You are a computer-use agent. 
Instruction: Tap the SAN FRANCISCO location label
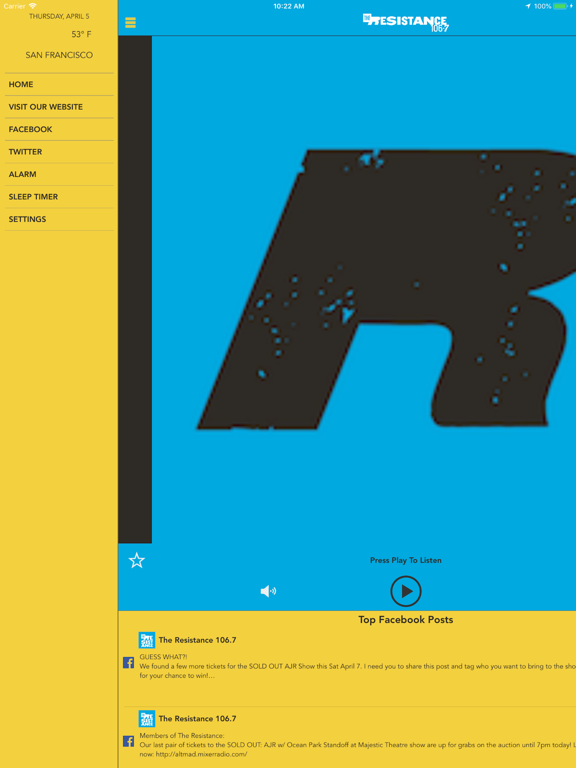pos(59,55)
